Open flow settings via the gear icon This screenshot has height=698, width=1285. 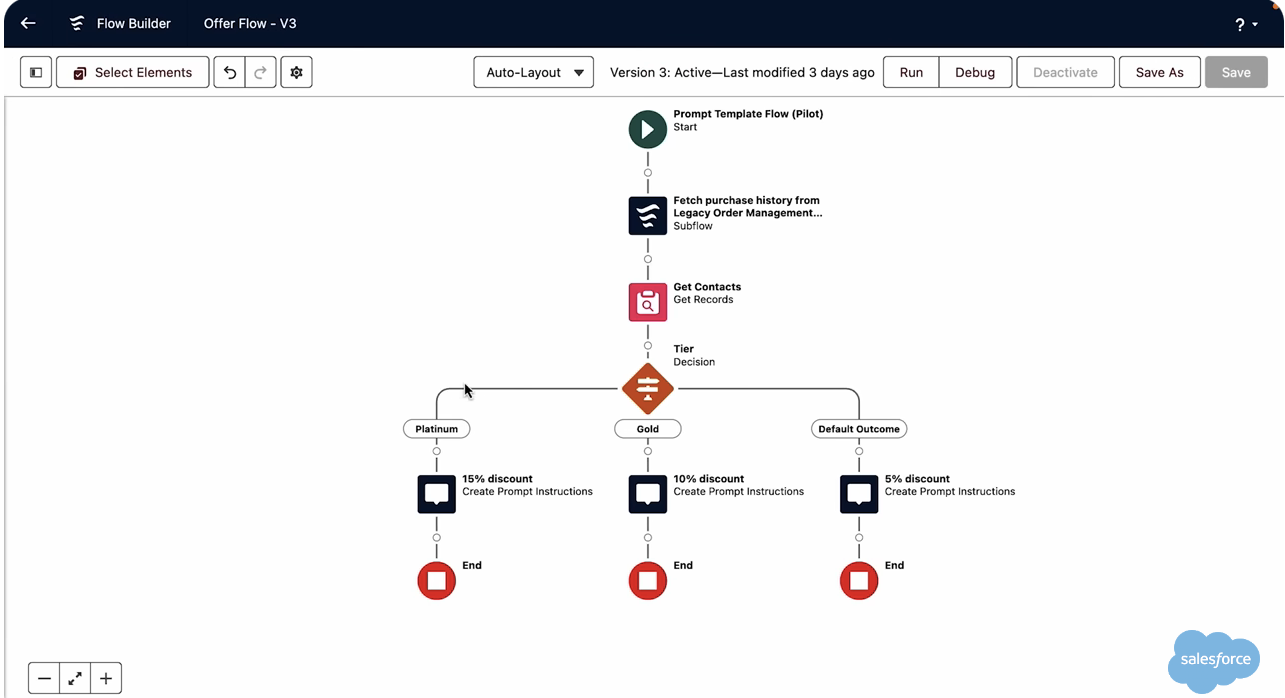click(296, 71)
